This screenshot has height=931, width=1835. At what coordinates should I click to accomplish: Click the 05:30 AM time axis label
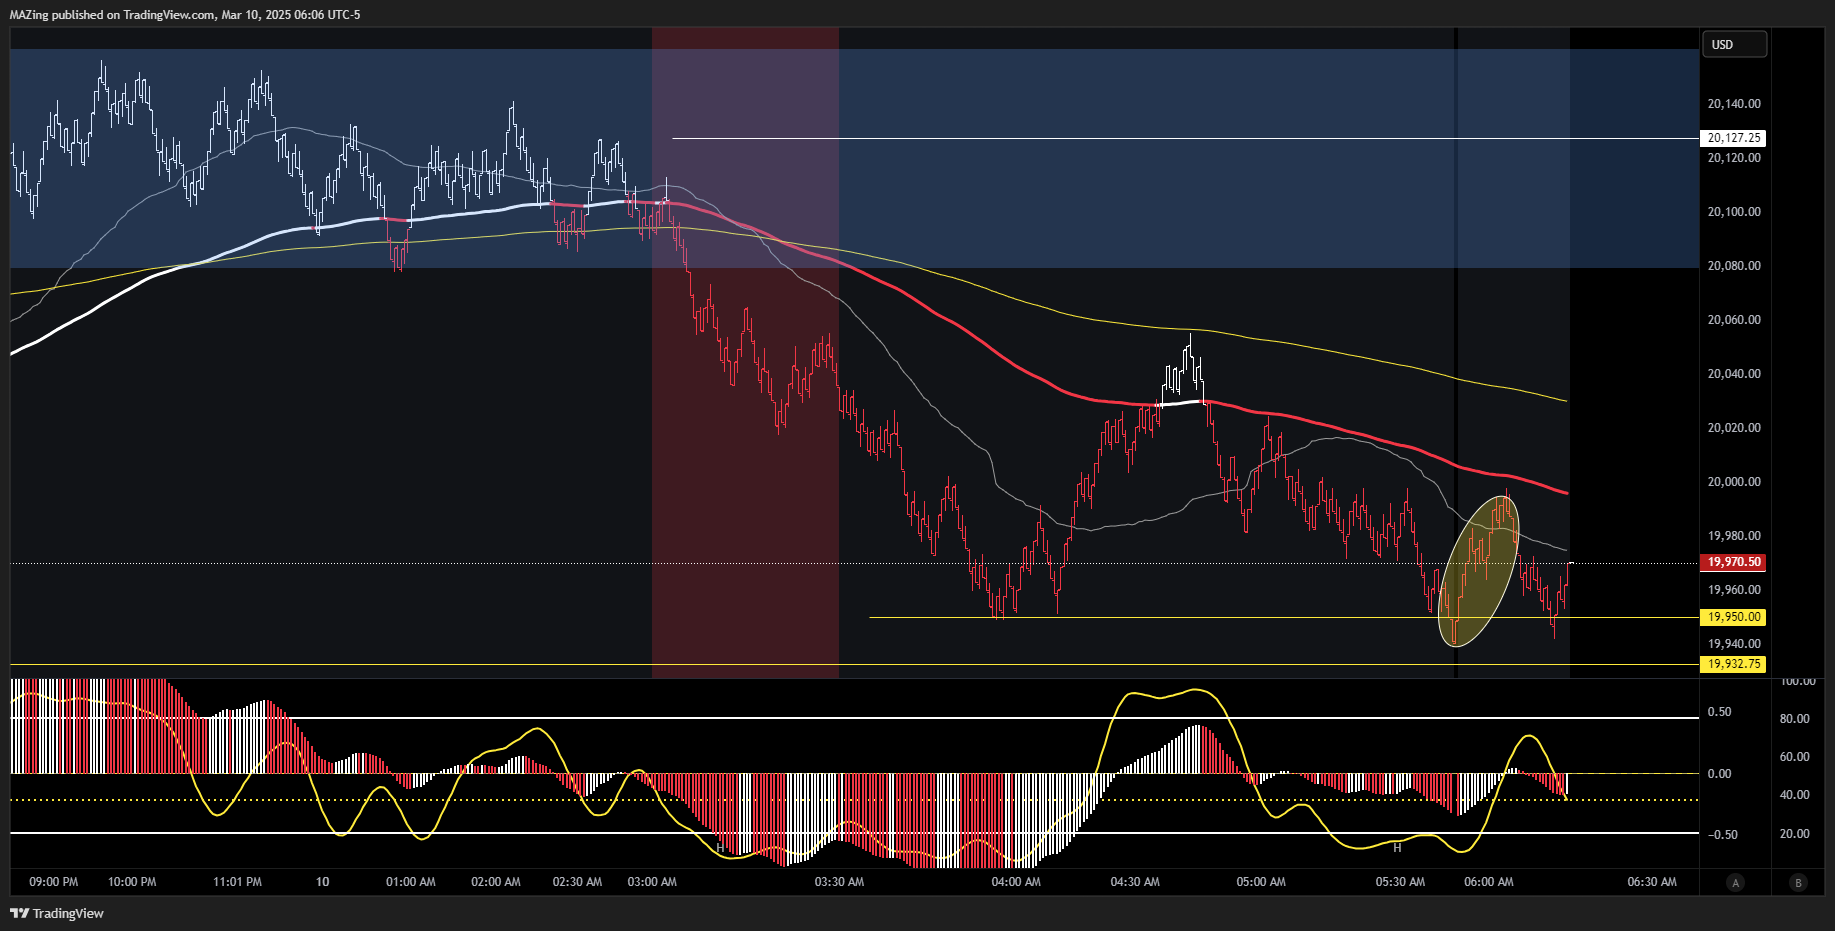1400,882
